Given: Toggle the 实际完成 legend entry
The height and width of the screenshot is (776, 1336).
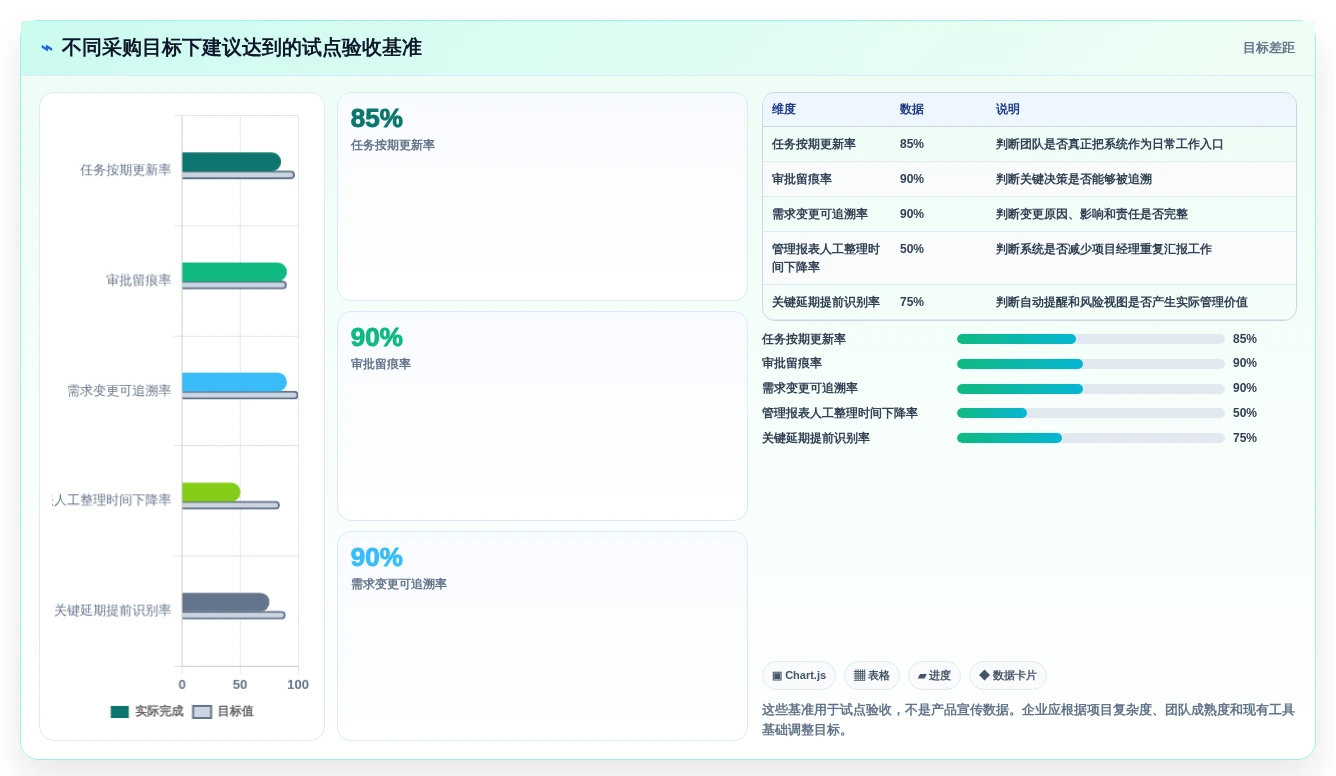Looking at the screenshot, I should pos(147,712).
